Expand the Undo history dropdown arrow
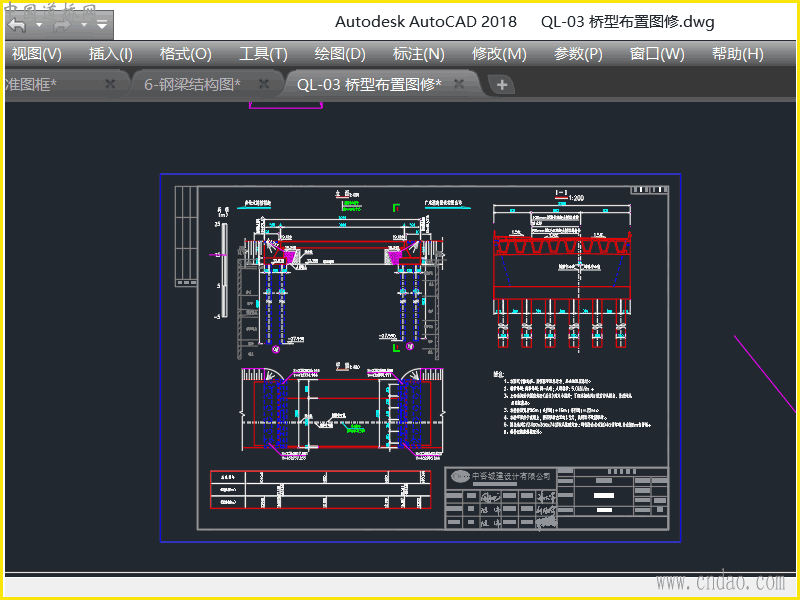Viewport: 800px width, 600px height. tap(39, 24)
